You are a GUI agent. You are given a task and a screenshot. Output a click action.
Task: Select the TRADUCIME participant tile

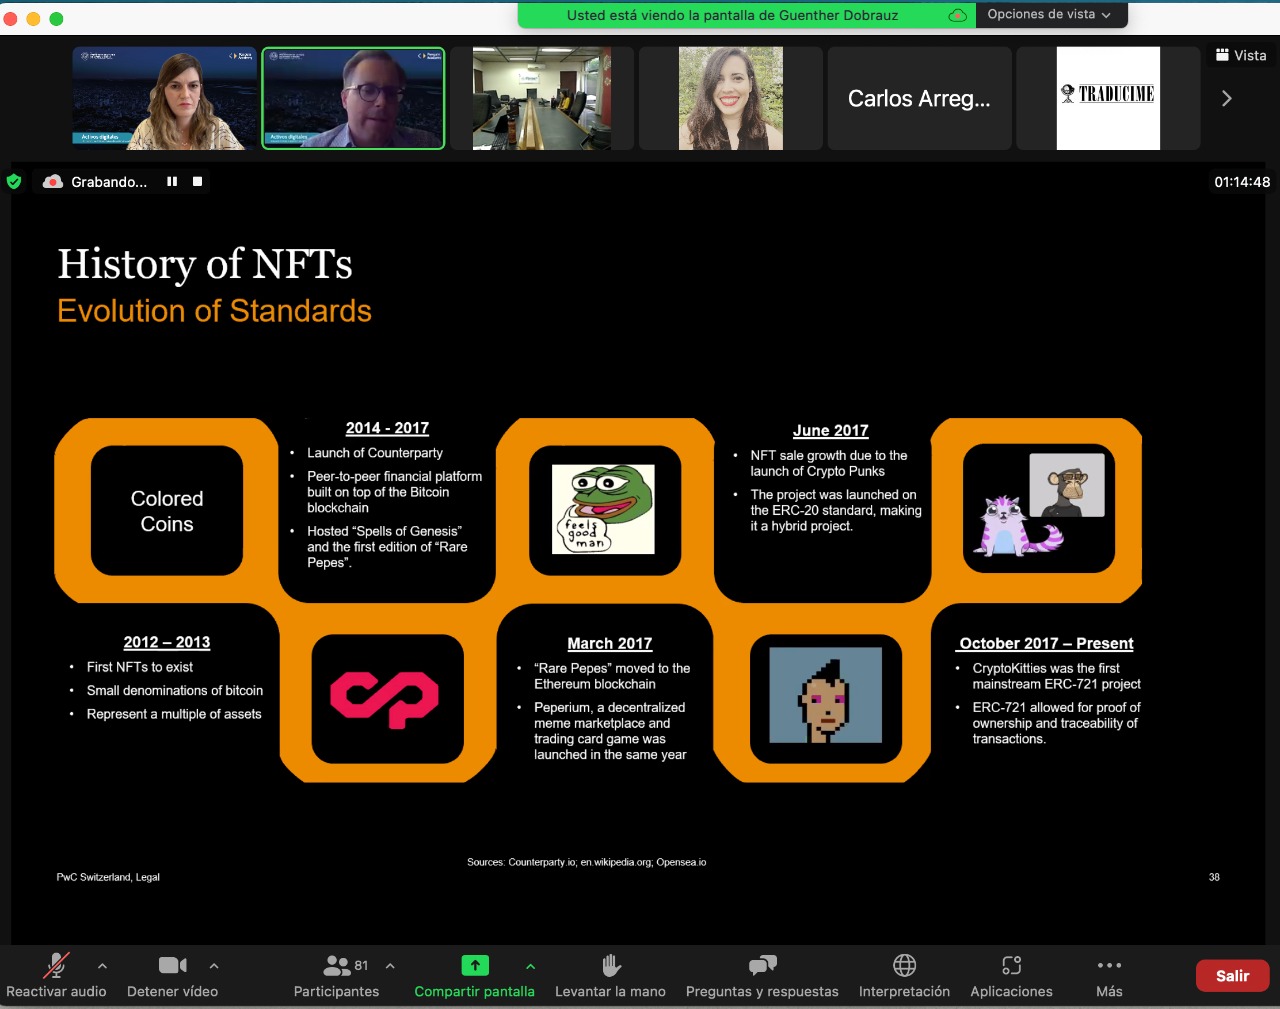[x=1108, y=98]
